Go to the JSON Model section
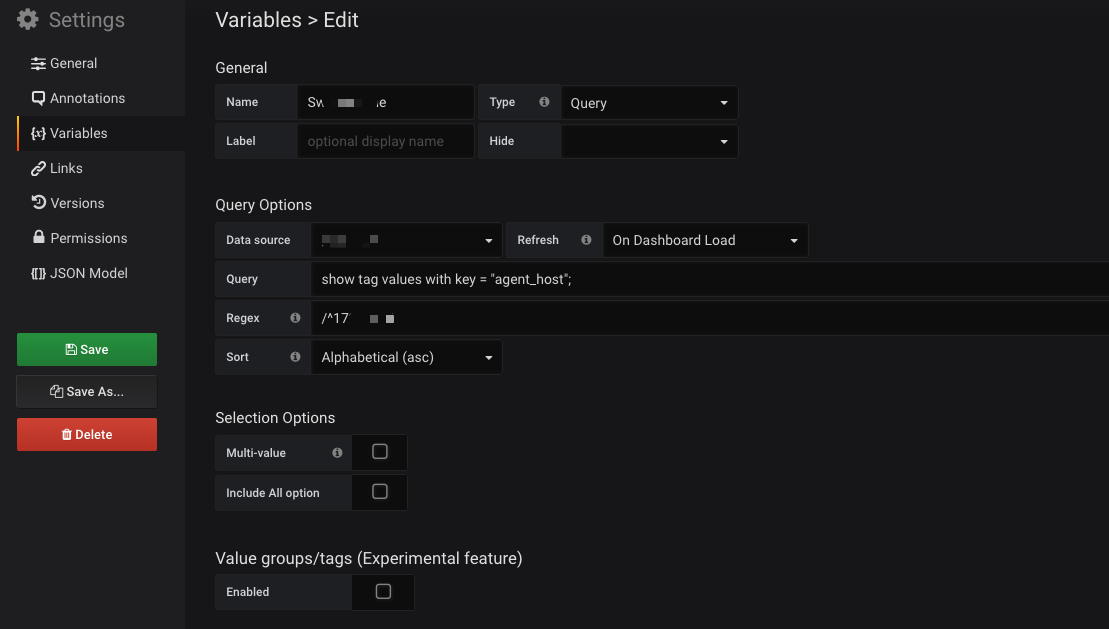The height and width of the screenshot is (629, 1109). 88,273
